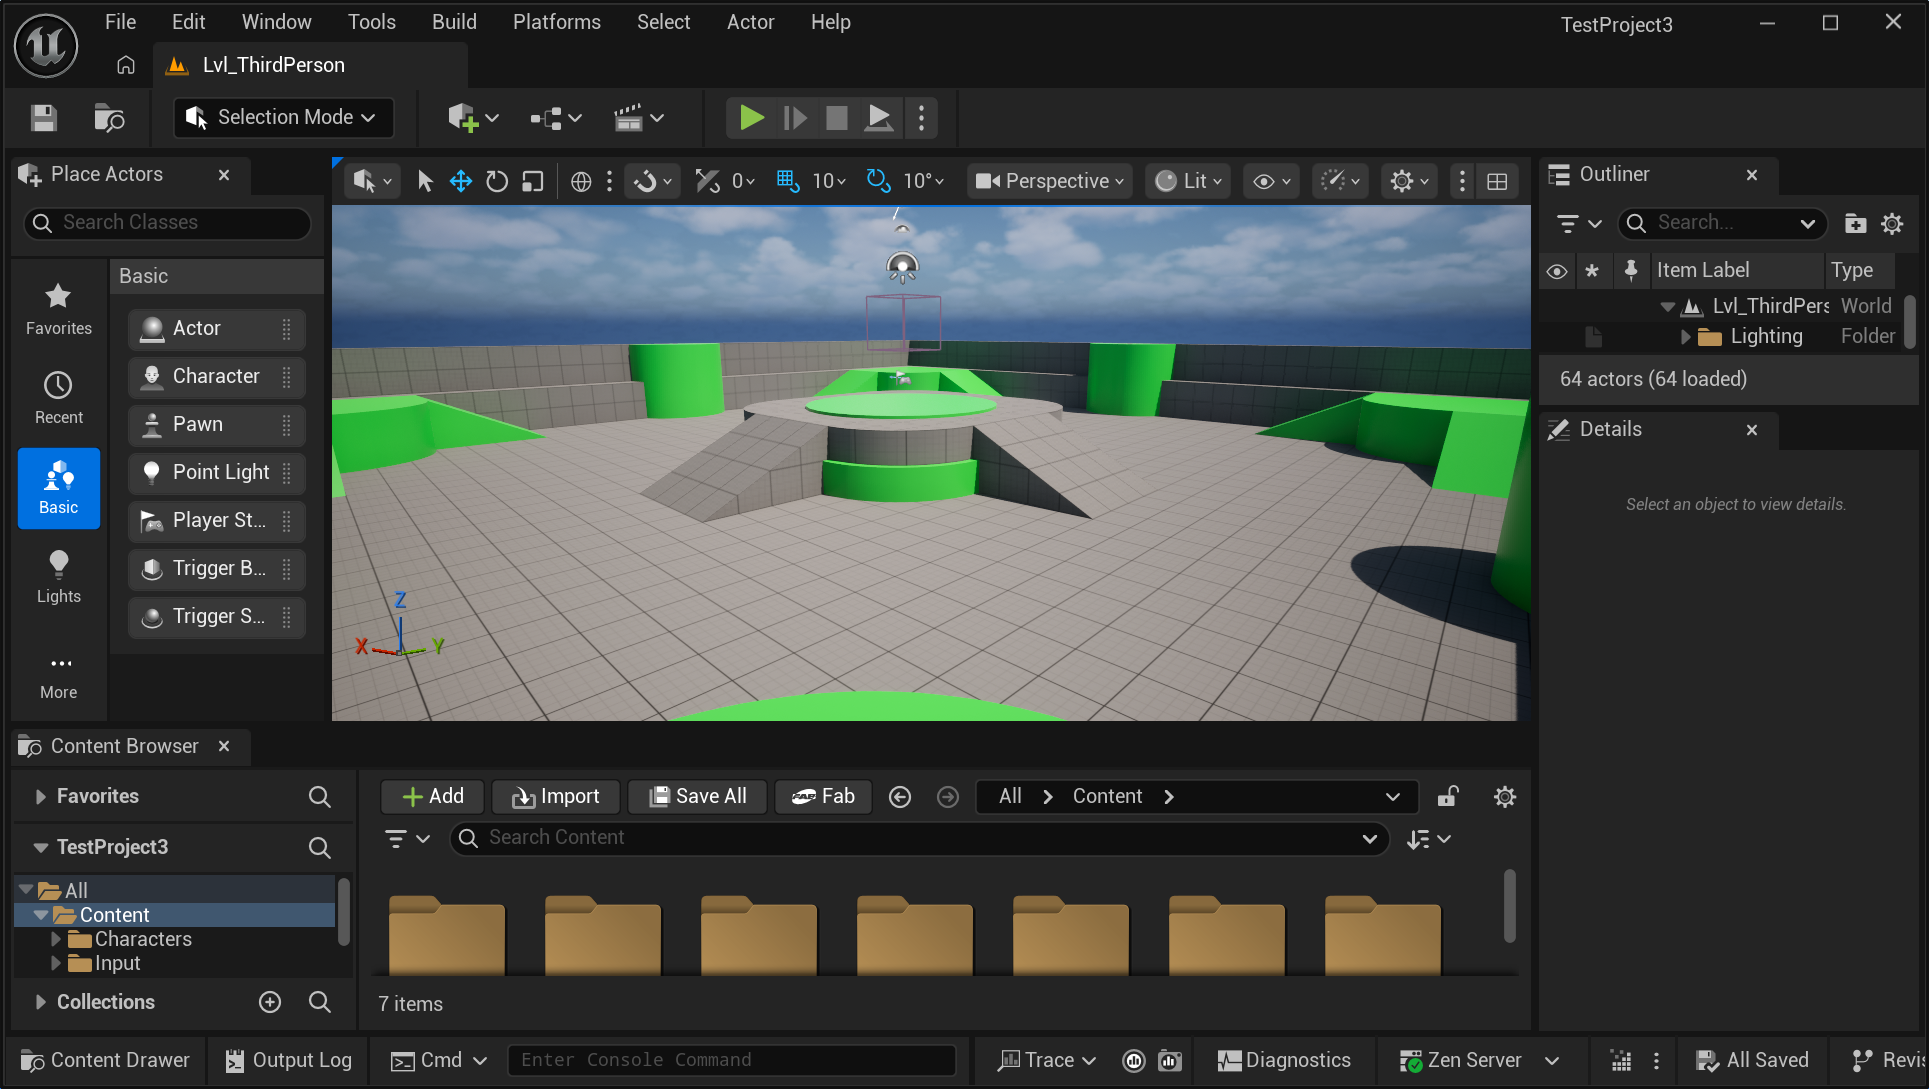
Task: Open the Perspective view dropdown
Action: click(1050, 181)
